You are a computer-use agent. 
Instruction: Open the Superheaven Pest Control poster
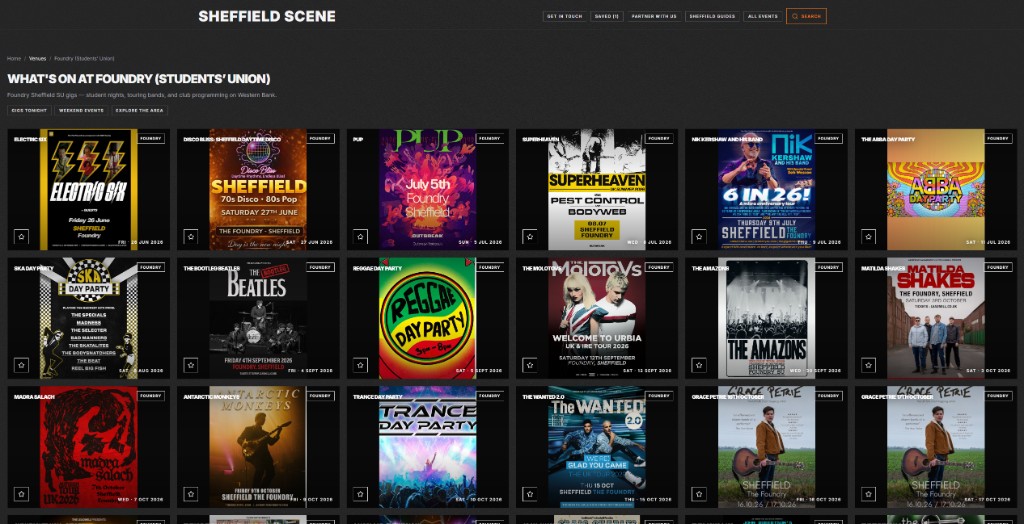tap(597, 189)
